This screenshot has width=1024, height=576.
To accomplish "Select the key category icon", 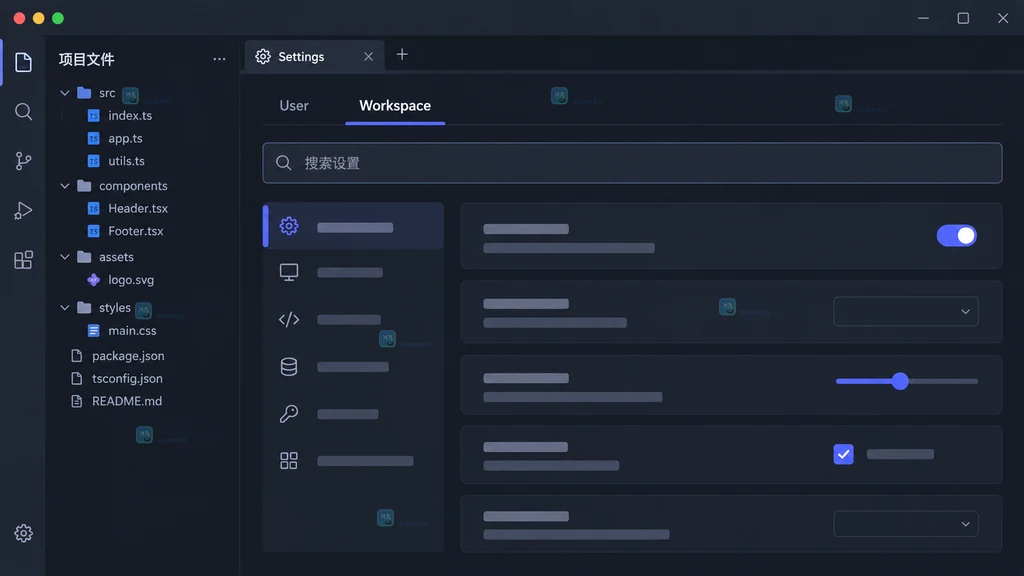I will [289, 413].
